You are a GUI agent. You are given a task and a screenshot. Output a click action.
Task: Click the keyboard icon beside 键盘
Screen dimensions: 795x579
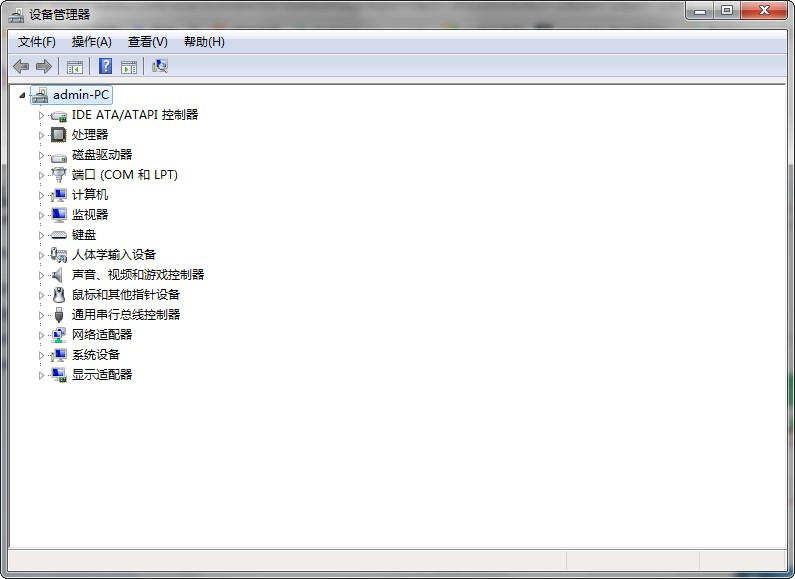[x=59, y=235]
